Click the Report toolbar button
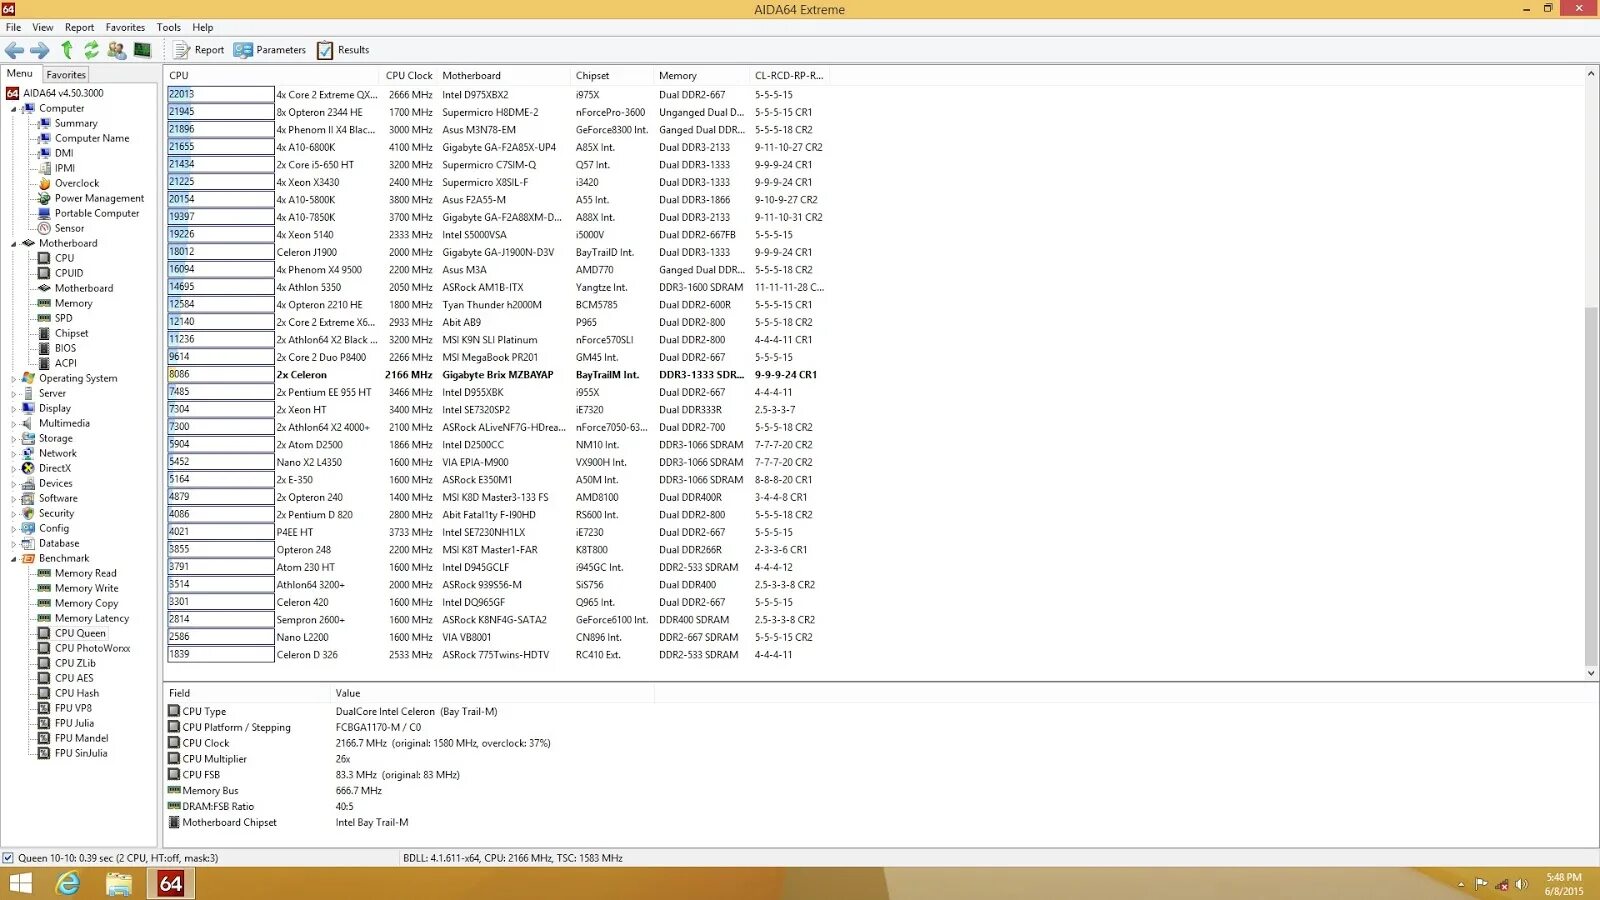The width and height of the screenshot is (1600, 900). [x=199, y=50]
